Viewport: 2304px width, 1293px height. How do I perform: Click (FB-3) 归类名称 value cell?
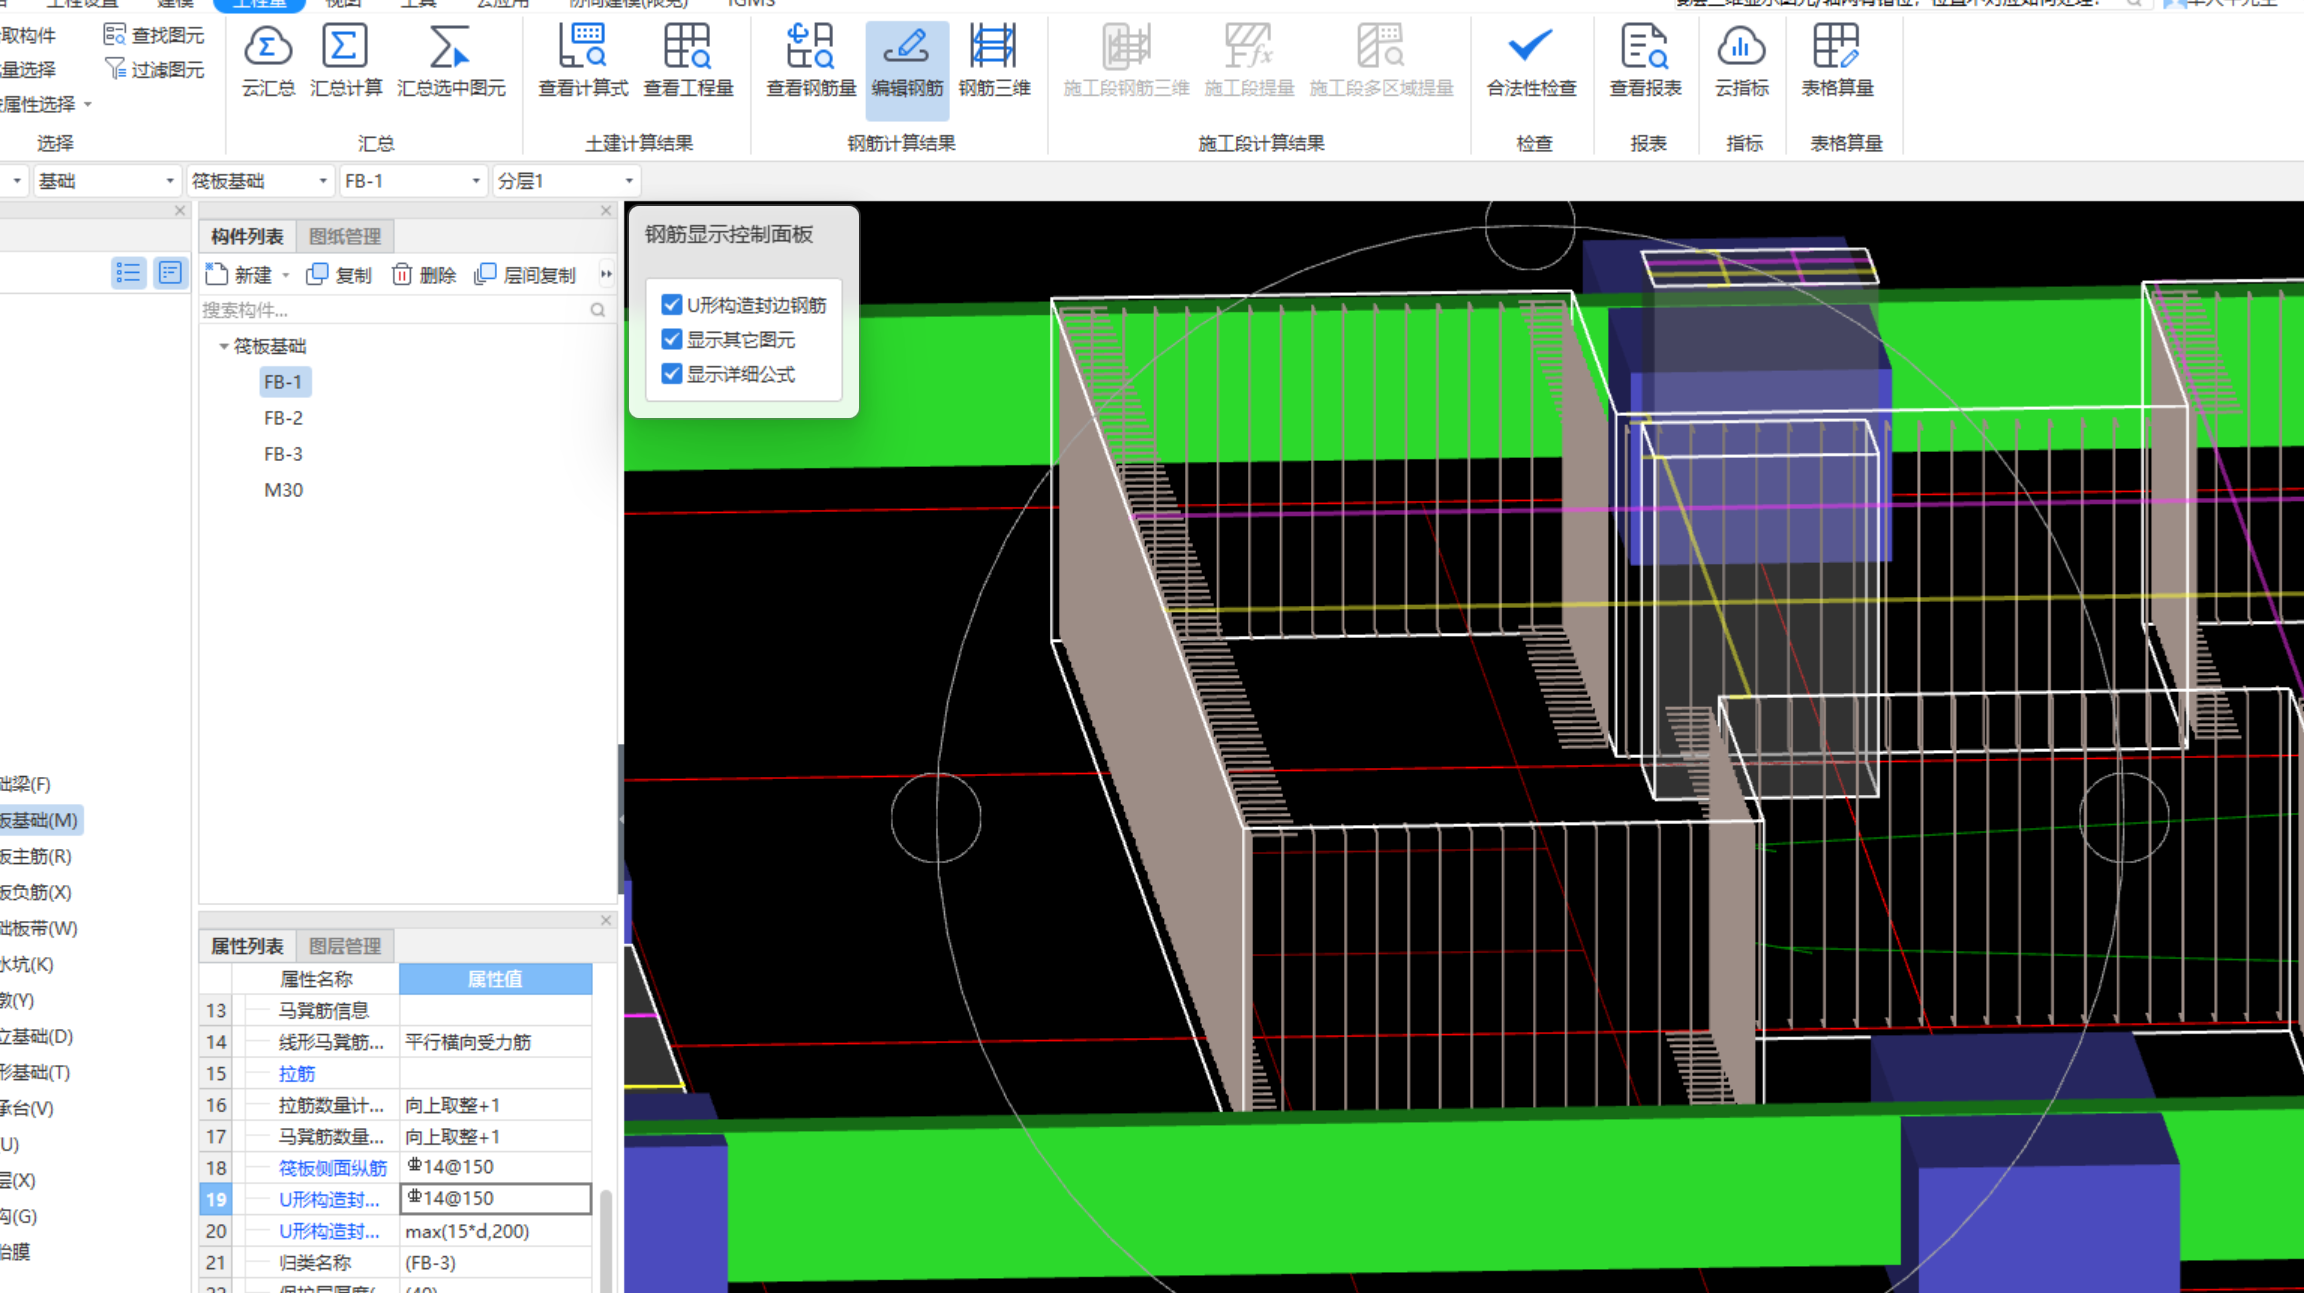point(495,1262)
